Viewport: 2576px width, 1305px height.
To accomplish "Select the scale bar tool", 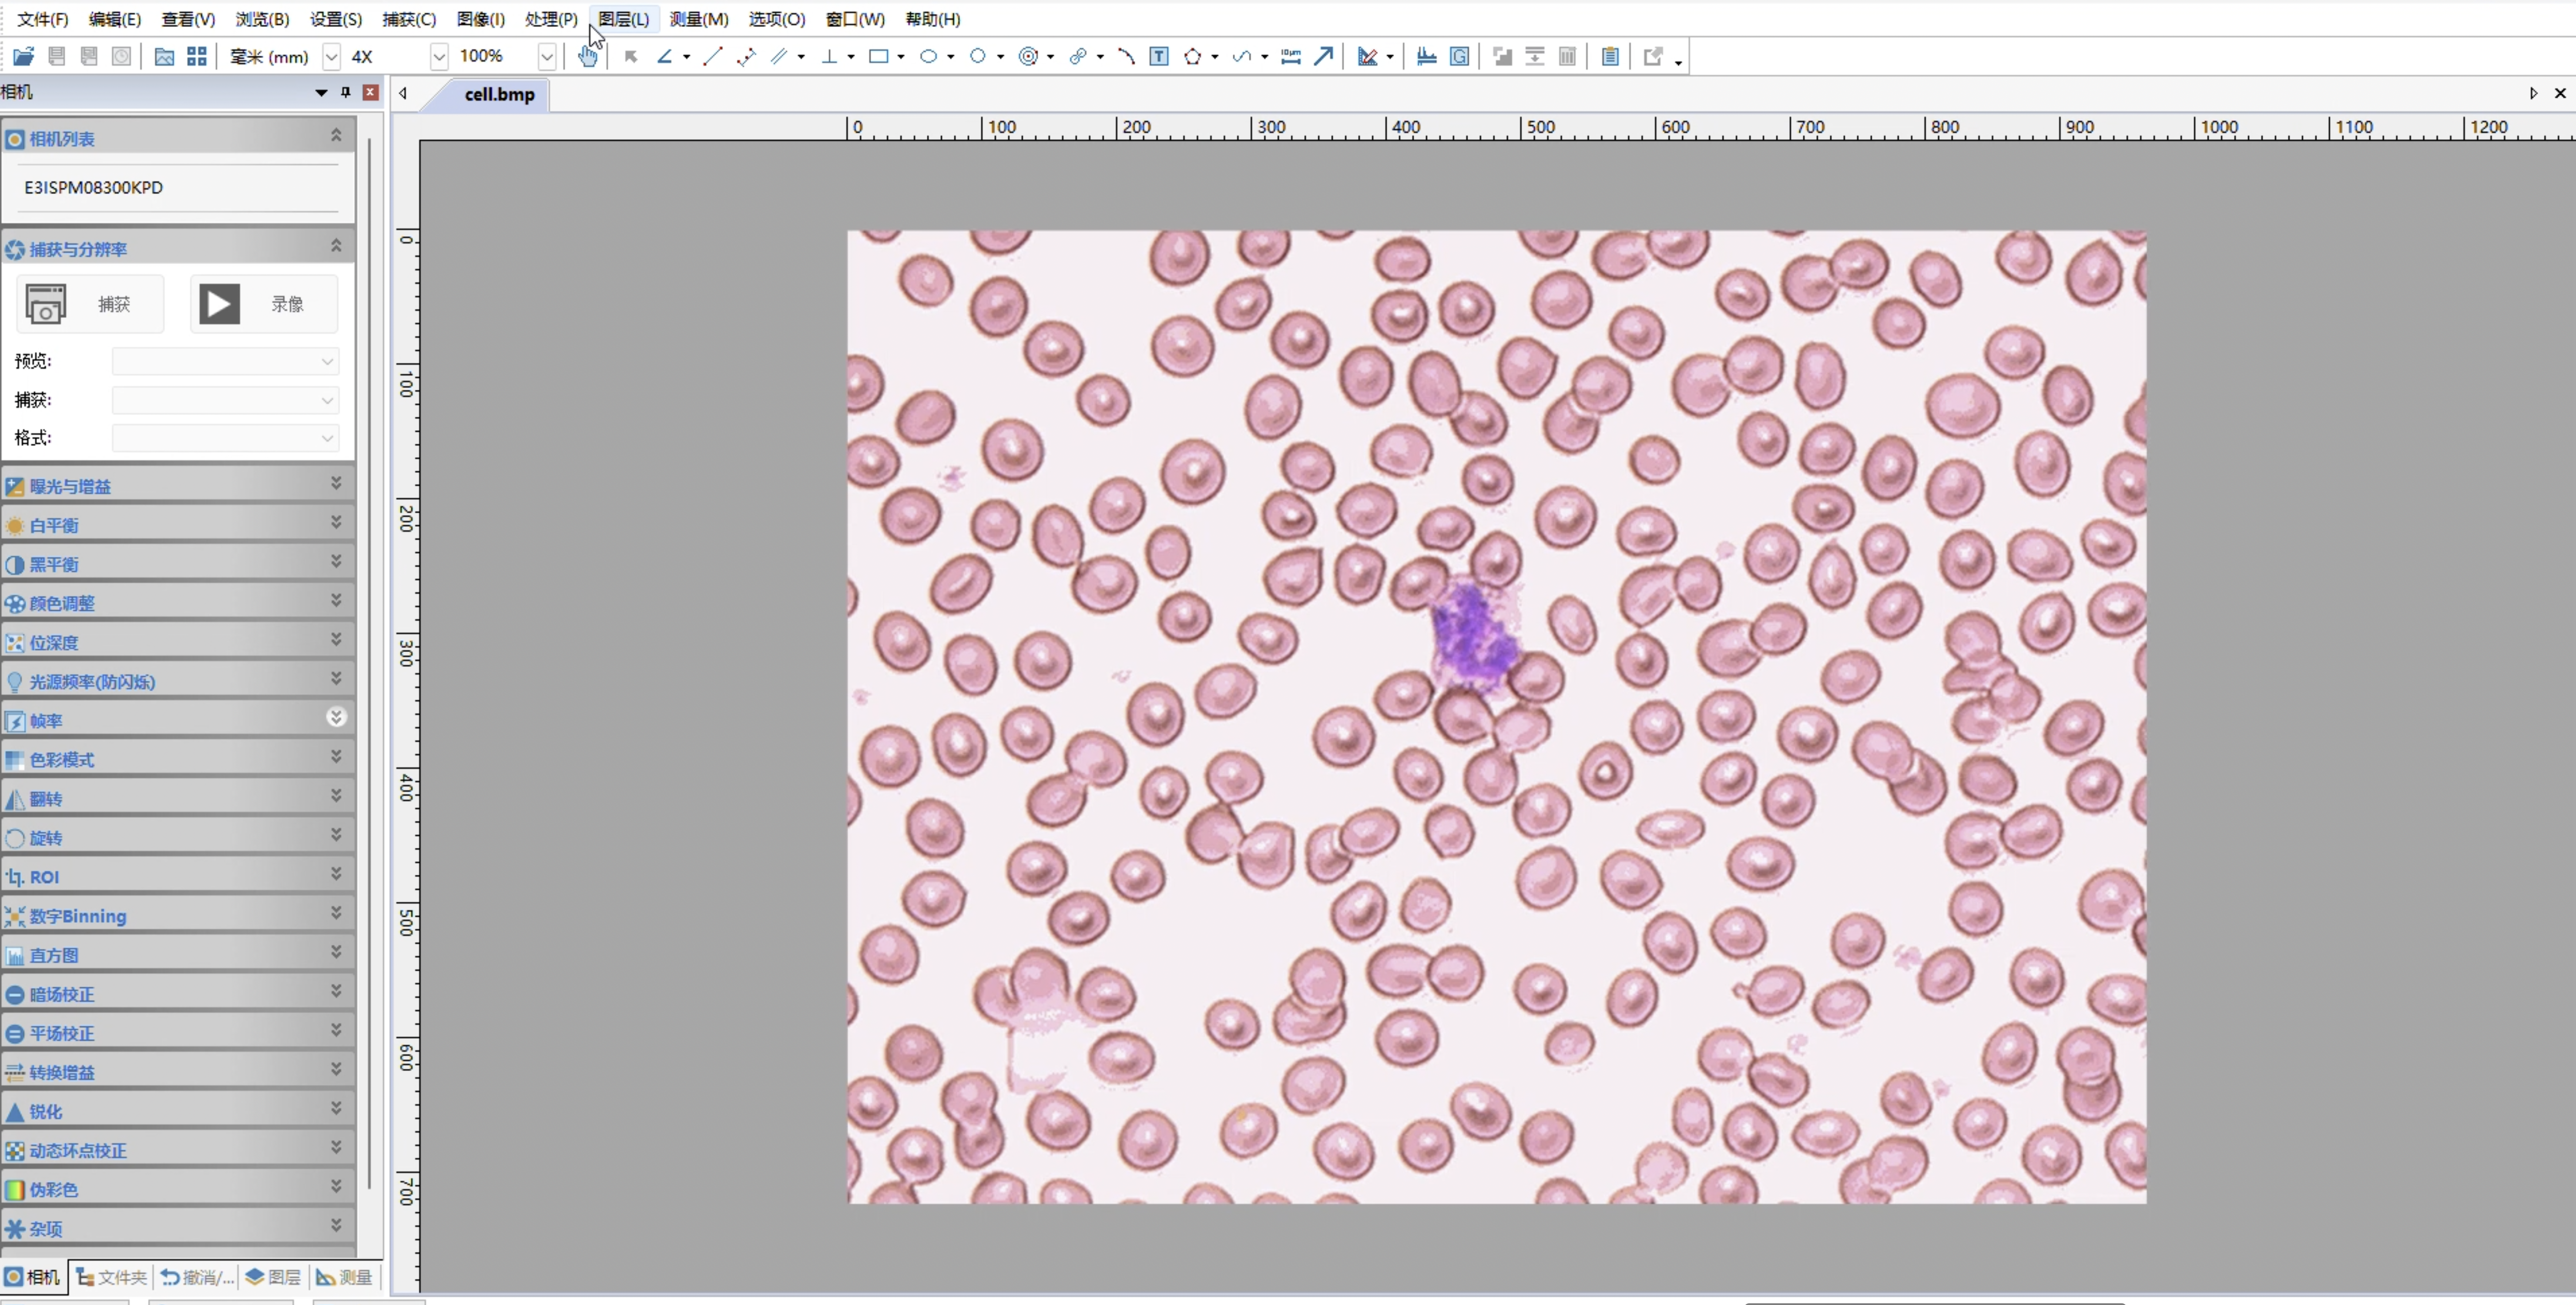I will tap(1291, 57).
